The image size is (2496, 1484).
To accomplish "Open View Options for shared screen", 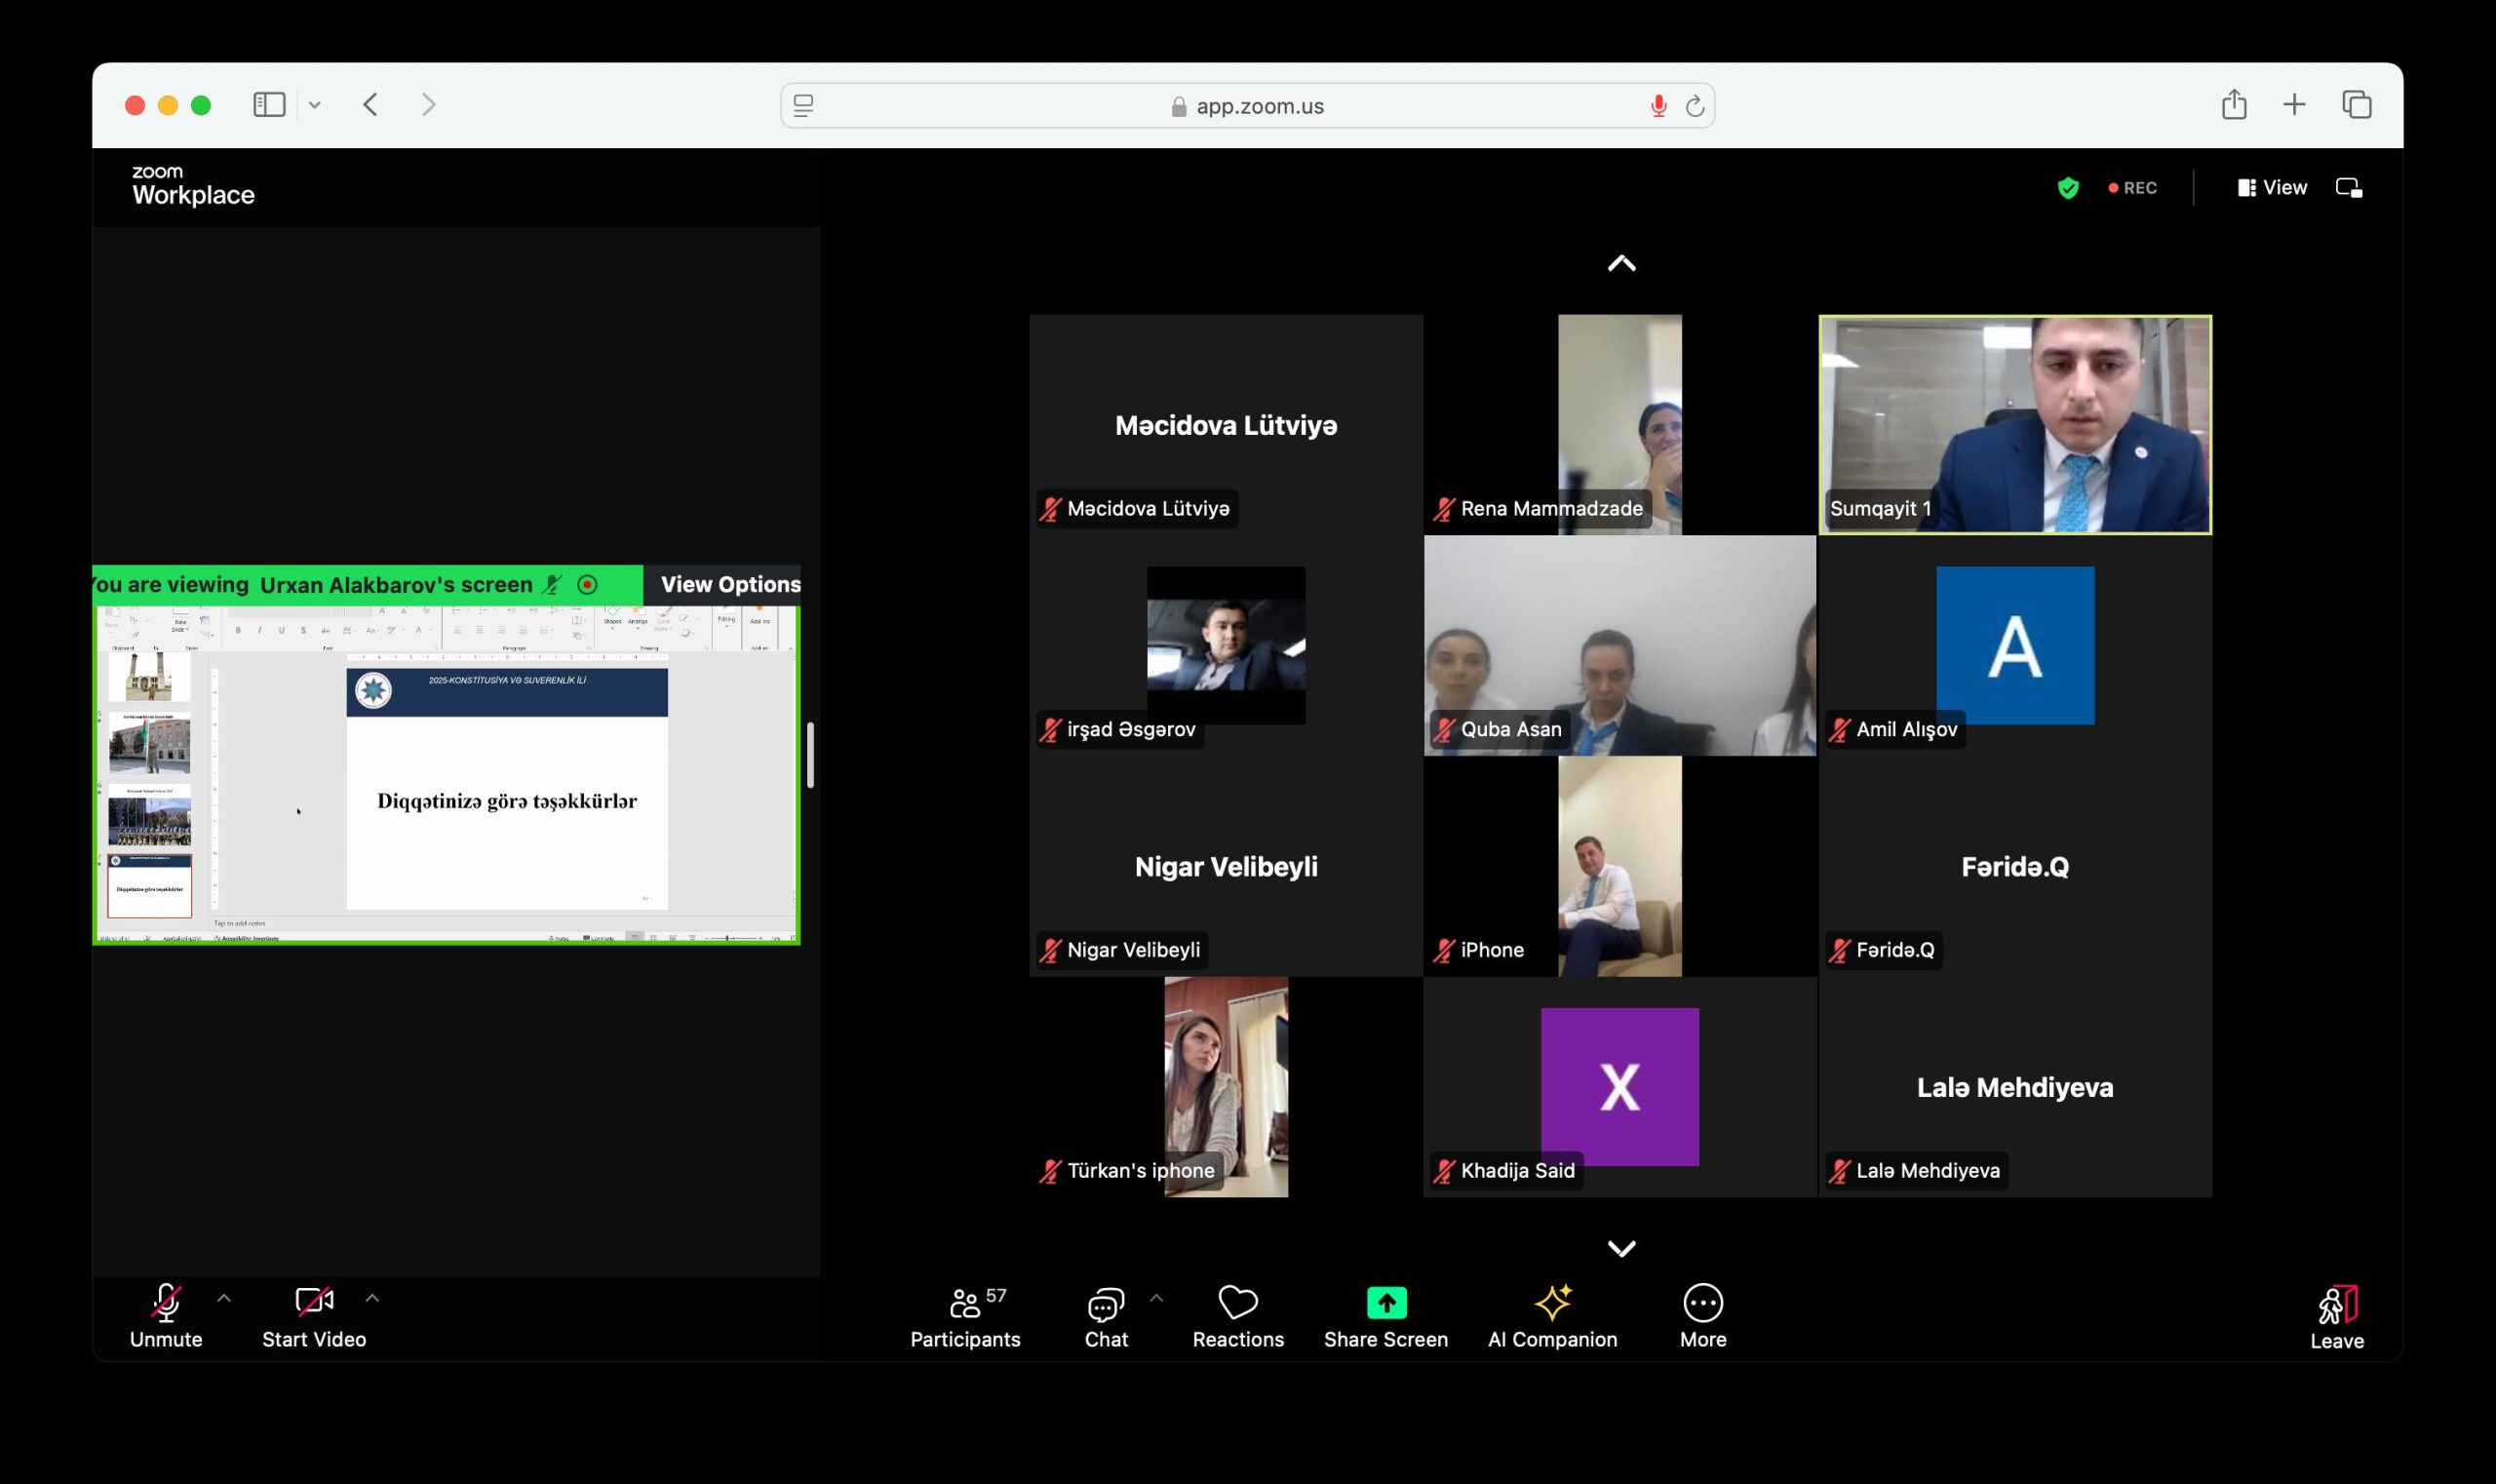I will [729, 585].
